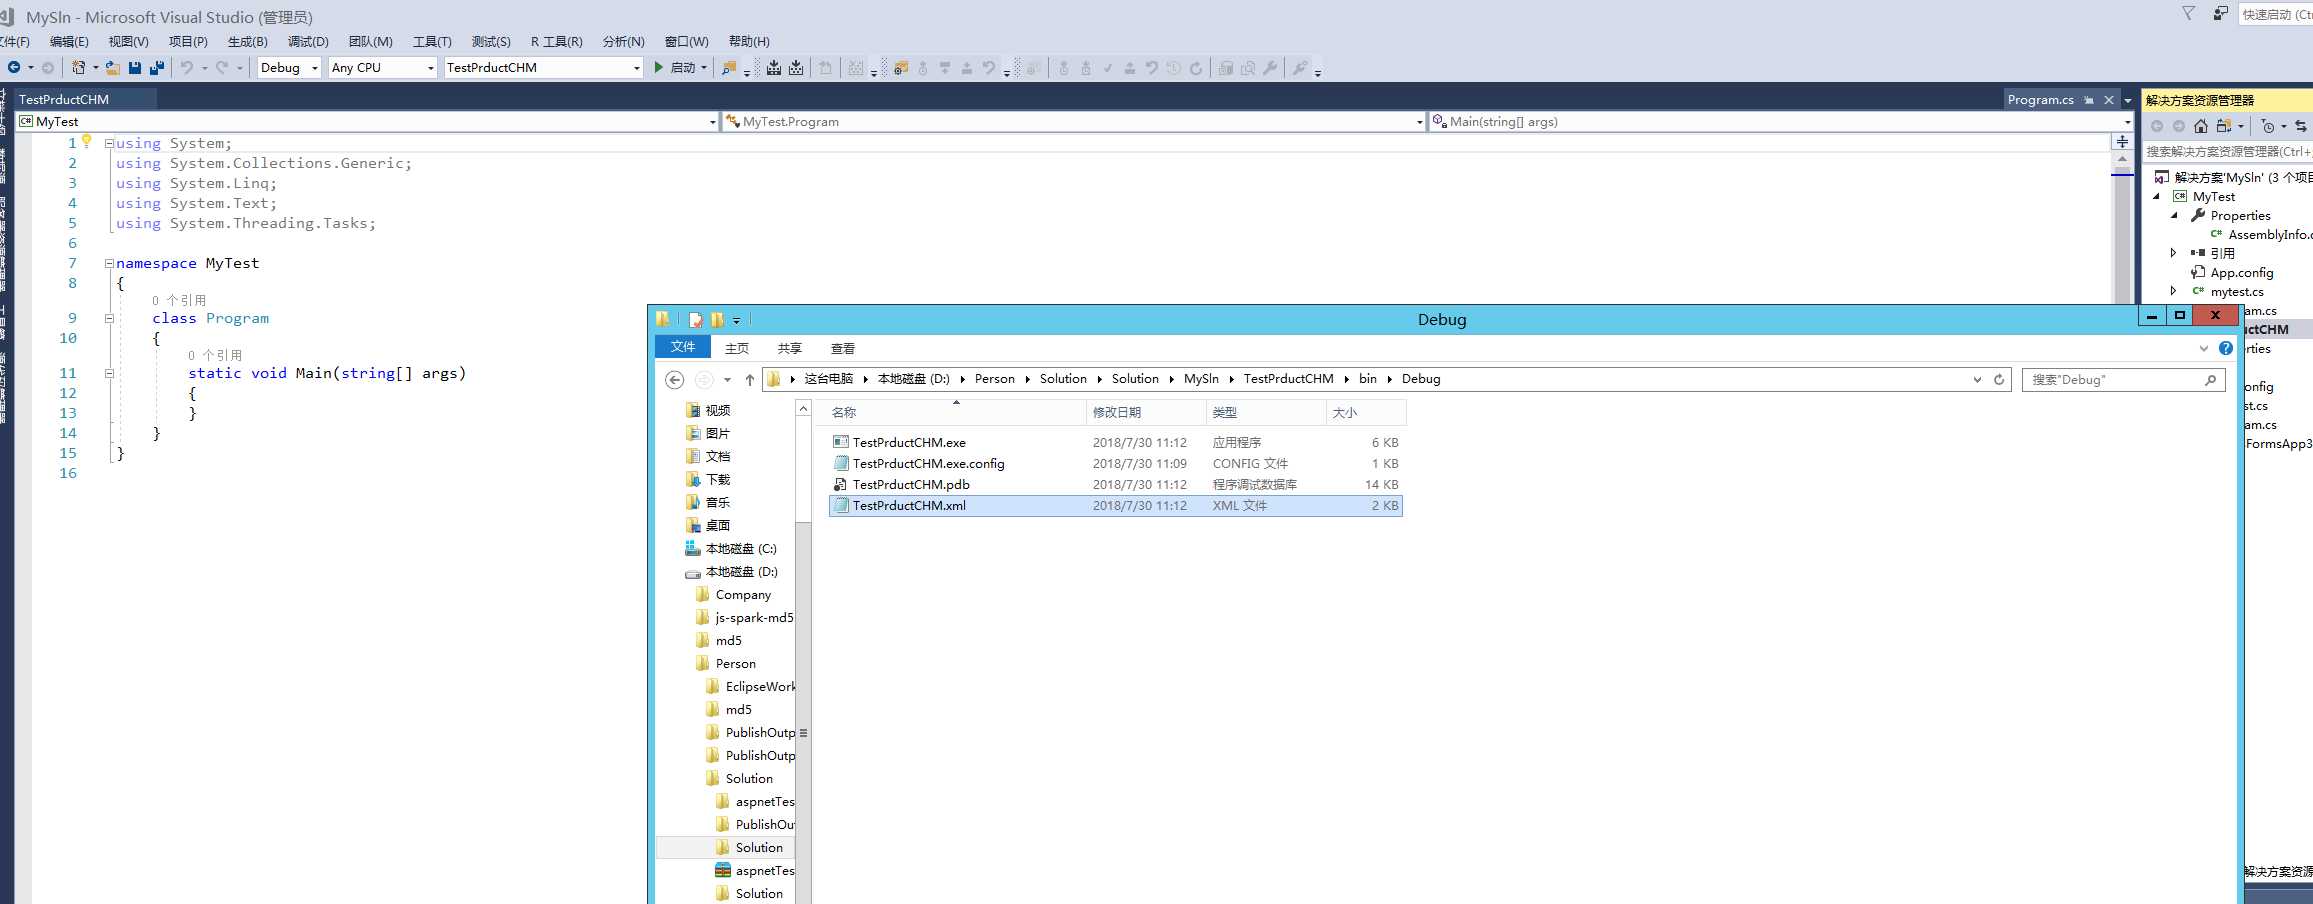Image resolution: width=2313 pixels, height=904 pixels.
Task: Select TestPrductCHM.exe file
Action: coord(1116,443)
